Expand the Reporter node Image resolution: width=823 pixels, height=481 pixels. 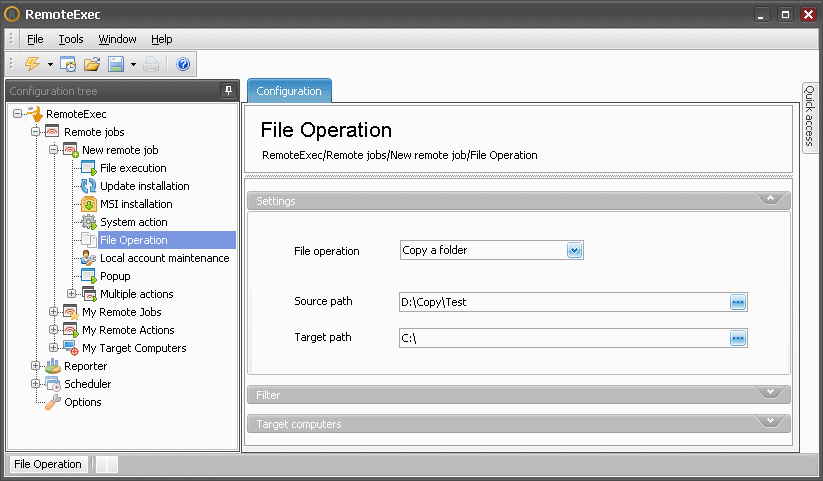click(x=35, y=365)
